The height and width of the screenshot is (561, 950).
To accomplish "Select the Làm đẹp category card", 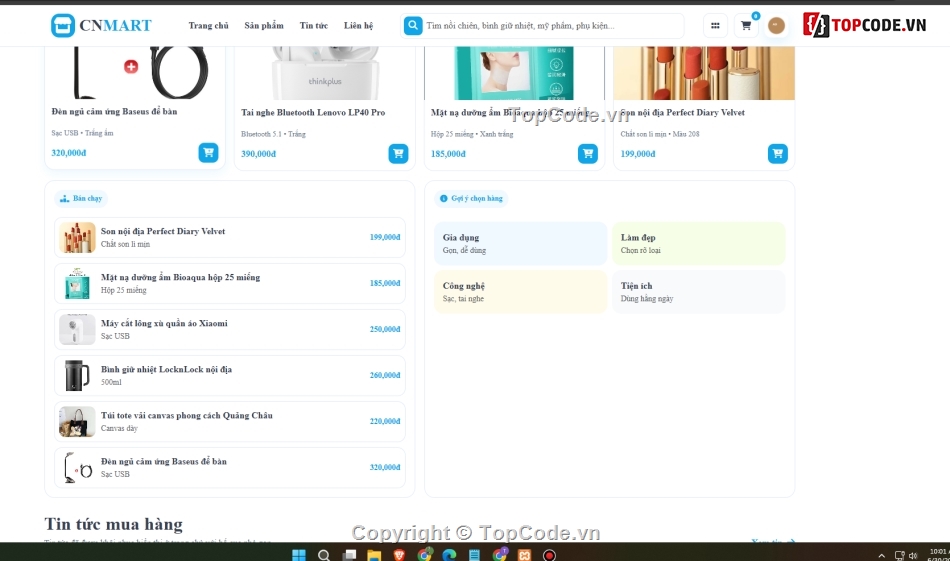I will tap(699, 244).
